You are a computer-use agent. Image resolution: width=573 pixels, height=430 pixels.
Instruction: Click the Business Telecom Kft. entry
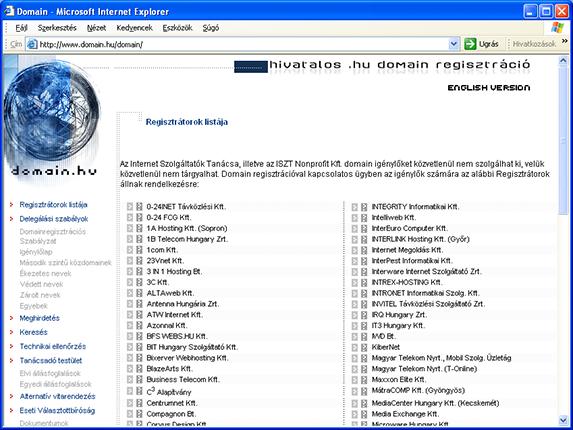183,380
